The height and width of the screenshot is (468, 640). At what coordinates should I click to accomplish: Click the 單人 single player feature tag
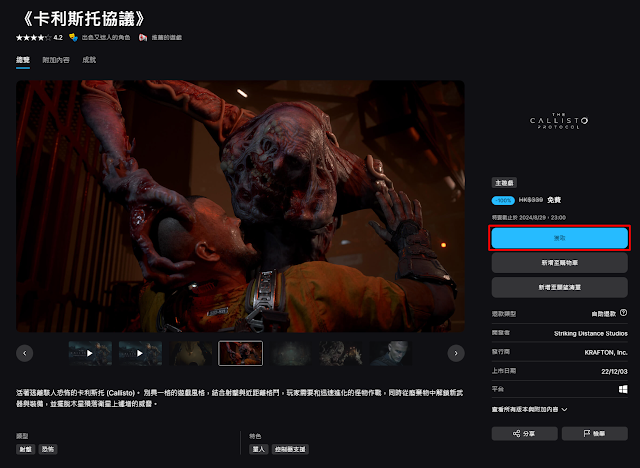[x=259, y=449]
